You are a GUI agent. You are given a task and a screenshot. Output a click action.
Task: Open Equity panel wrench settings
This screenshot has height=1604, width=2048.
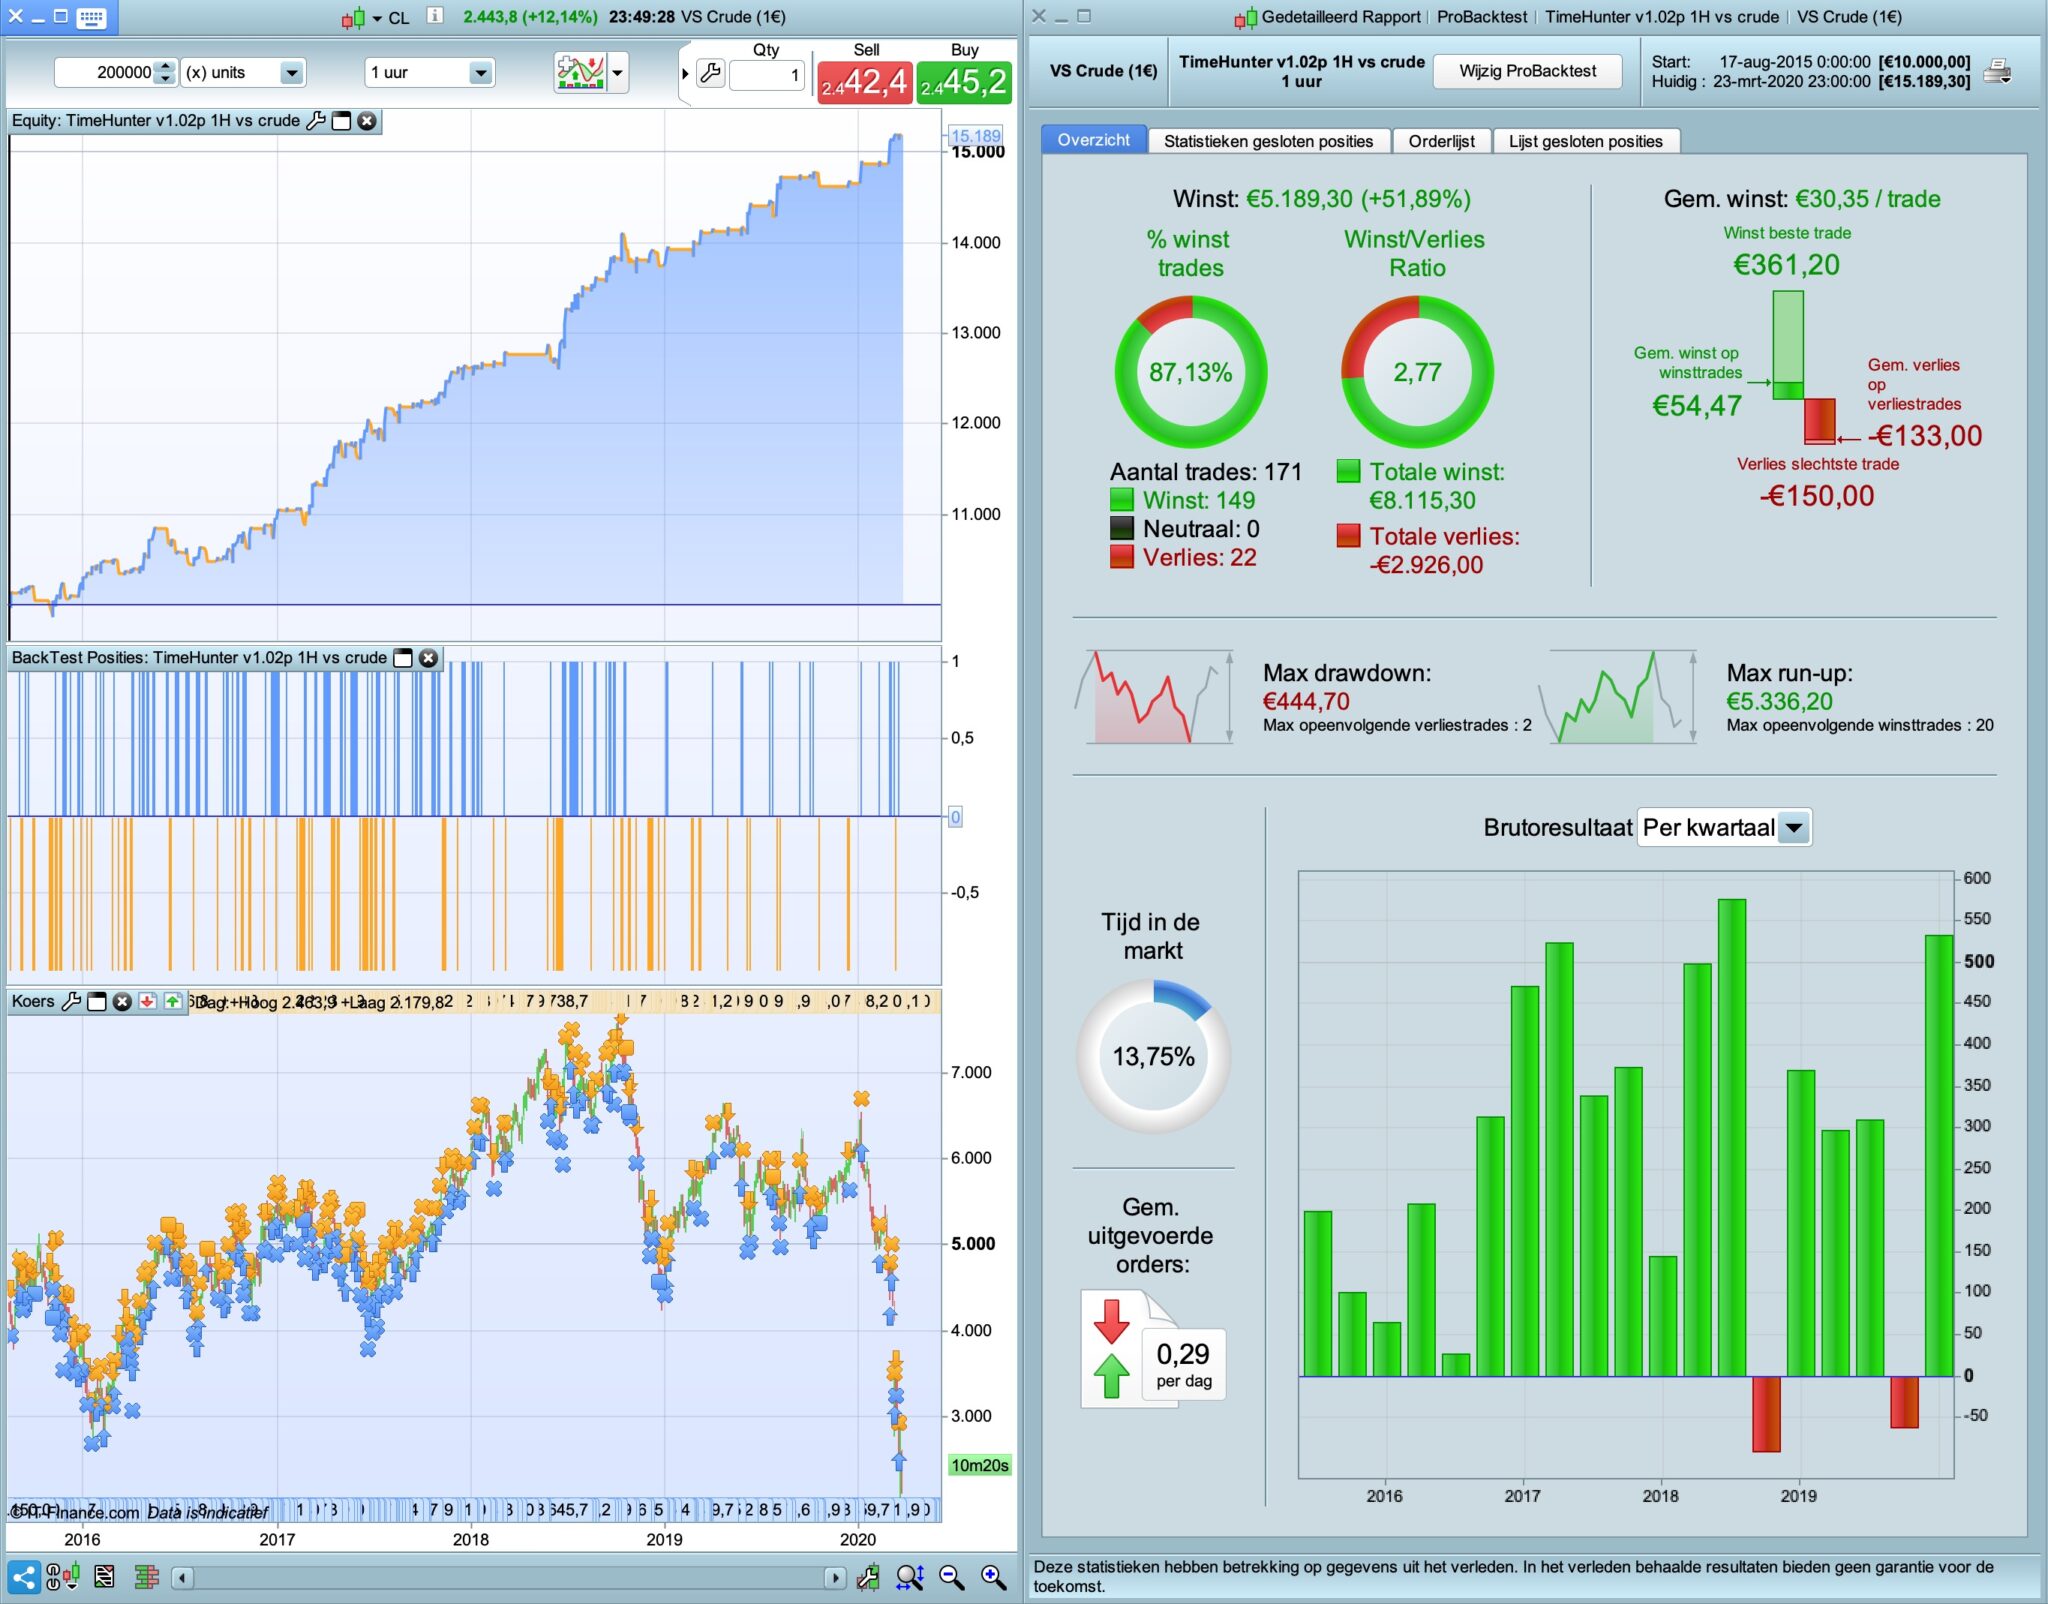click(316, 121)
